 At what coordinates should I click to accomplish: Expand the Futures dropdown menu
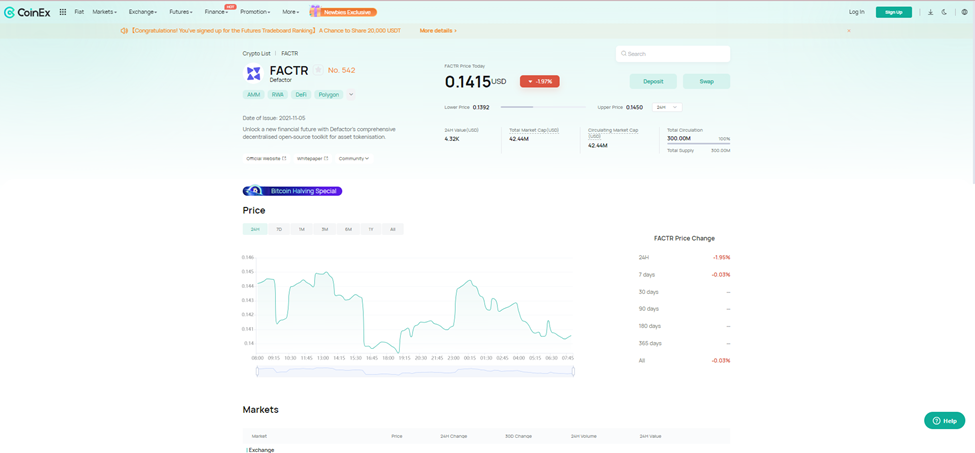click(x=181, y=12)
